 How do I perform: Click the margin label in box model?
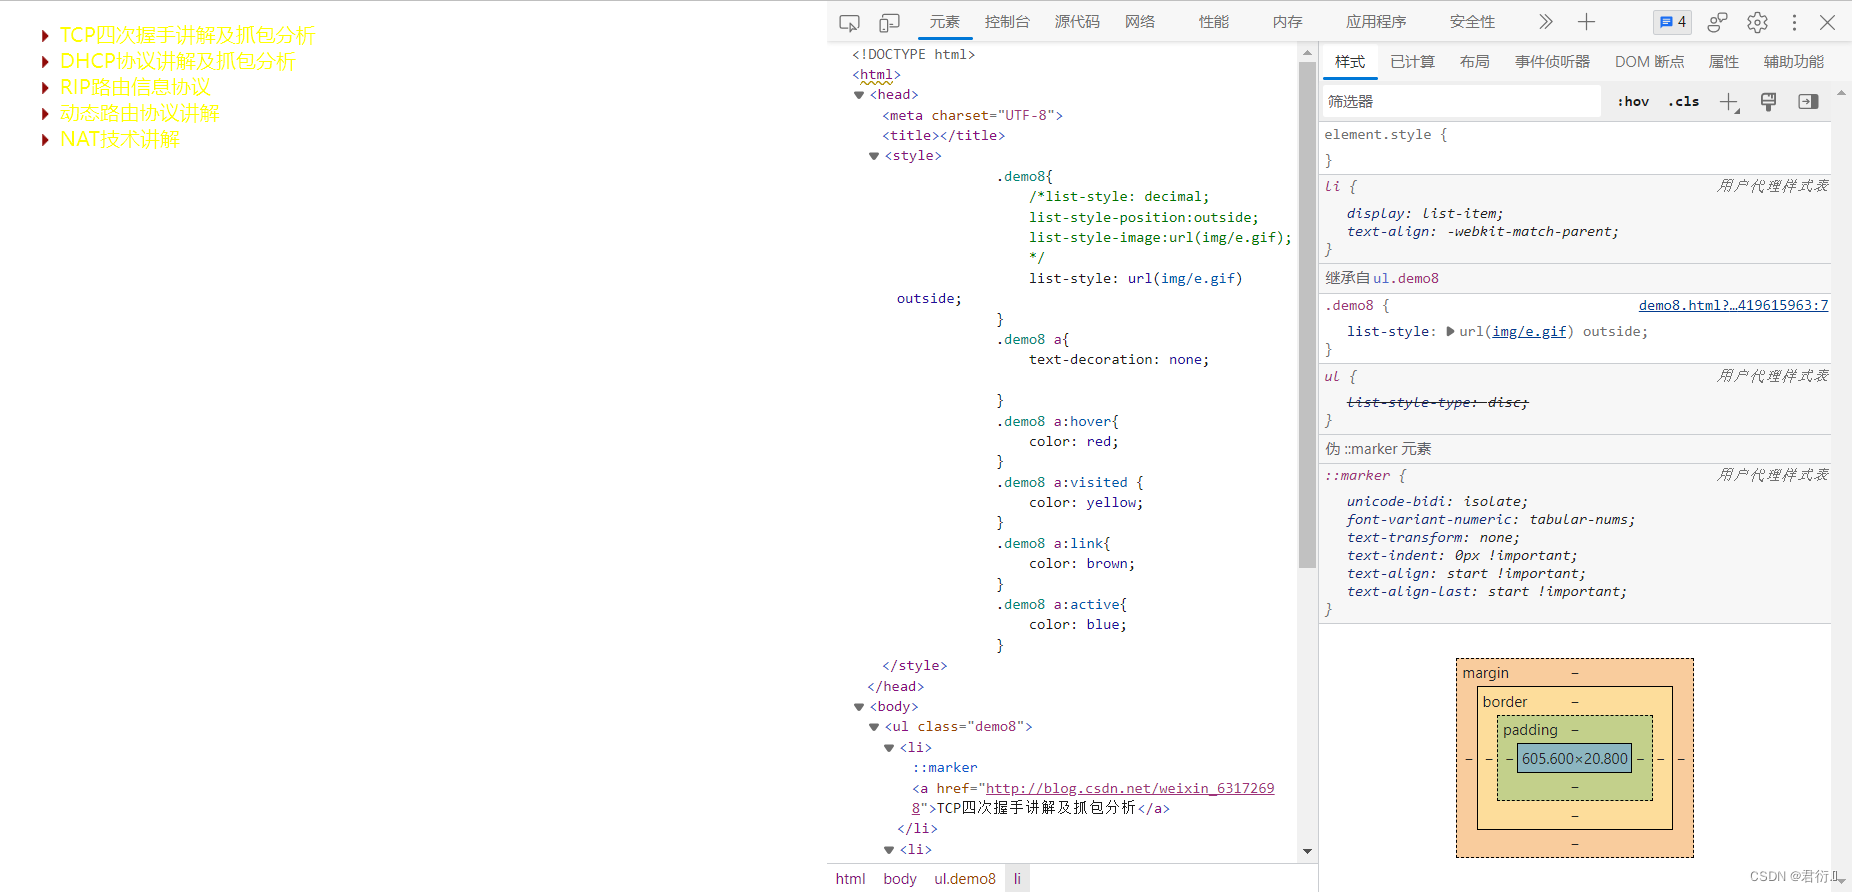coord(1485,673)
